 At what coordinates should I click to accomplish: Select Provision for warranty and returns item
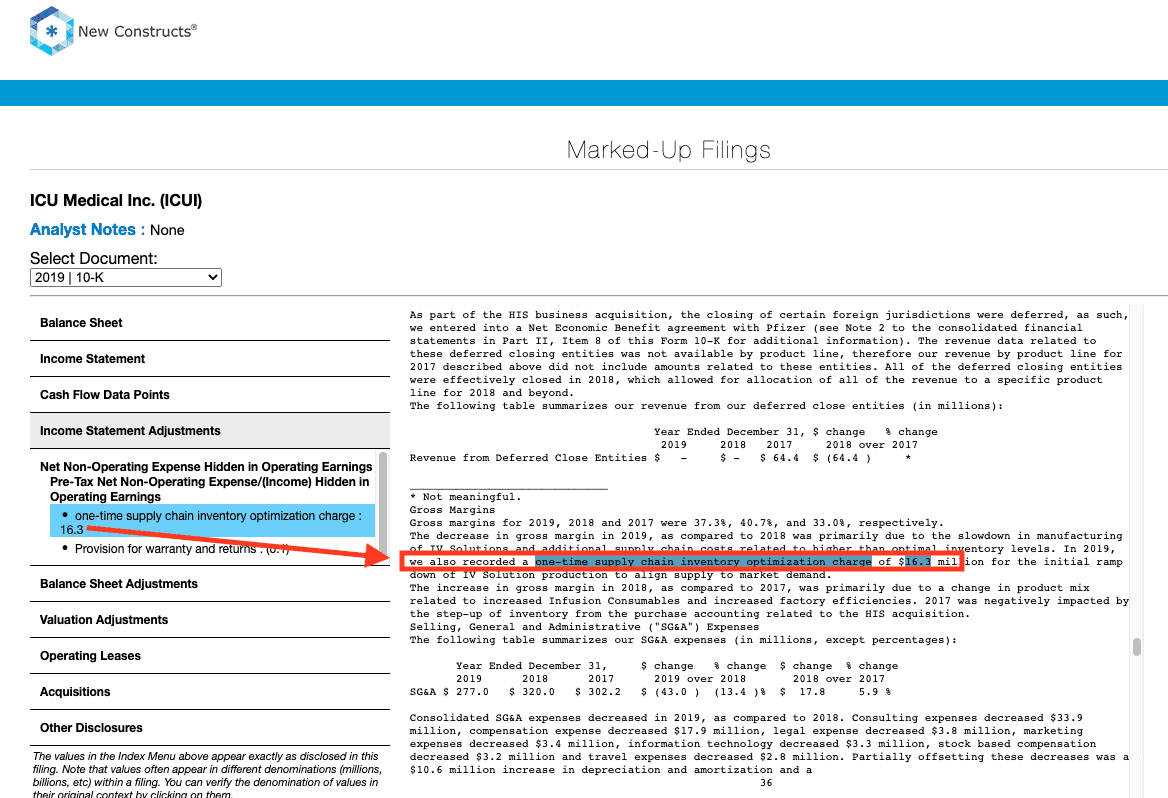tap(182, 548)
